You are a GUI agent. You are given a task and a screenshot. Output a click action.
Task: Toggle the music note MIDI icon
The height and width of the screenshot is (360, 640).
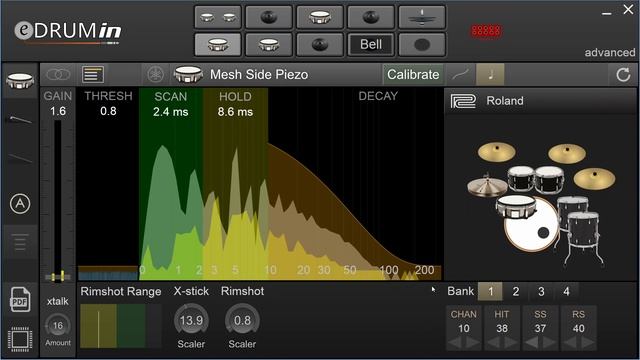(x=490, y=74)
